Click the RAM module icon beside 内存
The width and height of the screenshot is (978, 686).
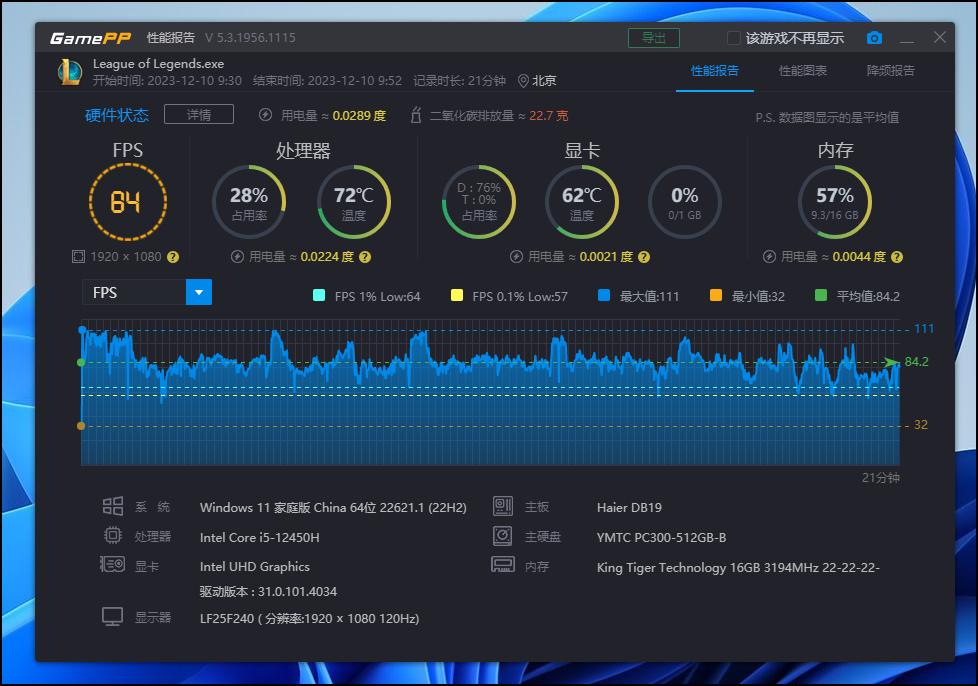(503, 565)
